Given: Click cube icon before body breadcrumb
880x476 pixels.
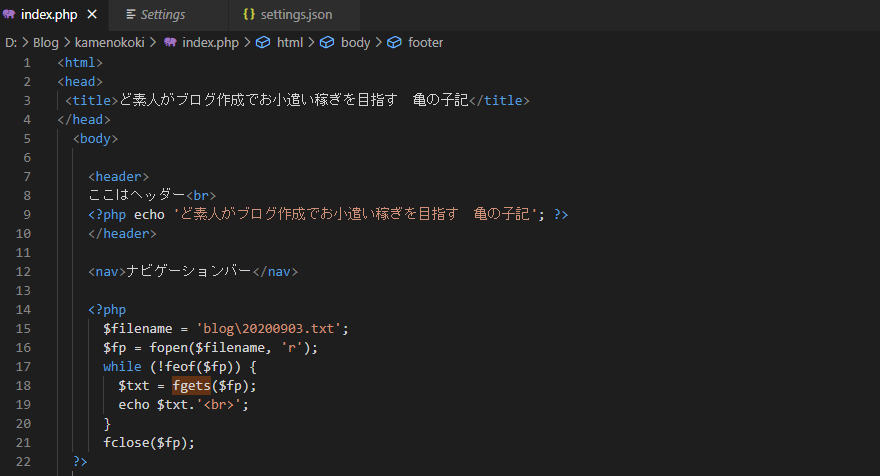Looking at the screenshot, I should (x=327, y=43).
